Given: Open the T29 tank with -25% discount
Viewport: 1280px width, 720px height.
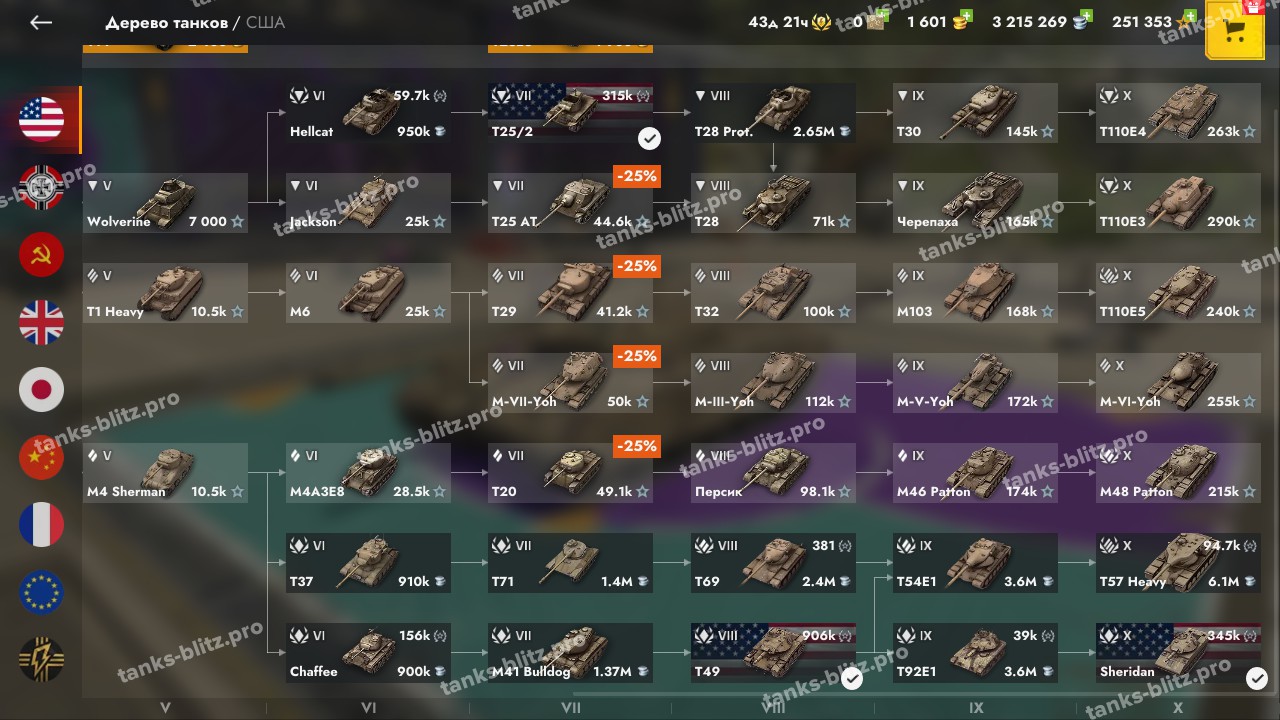Looking at the screenshot, I should tap(570, 293).
